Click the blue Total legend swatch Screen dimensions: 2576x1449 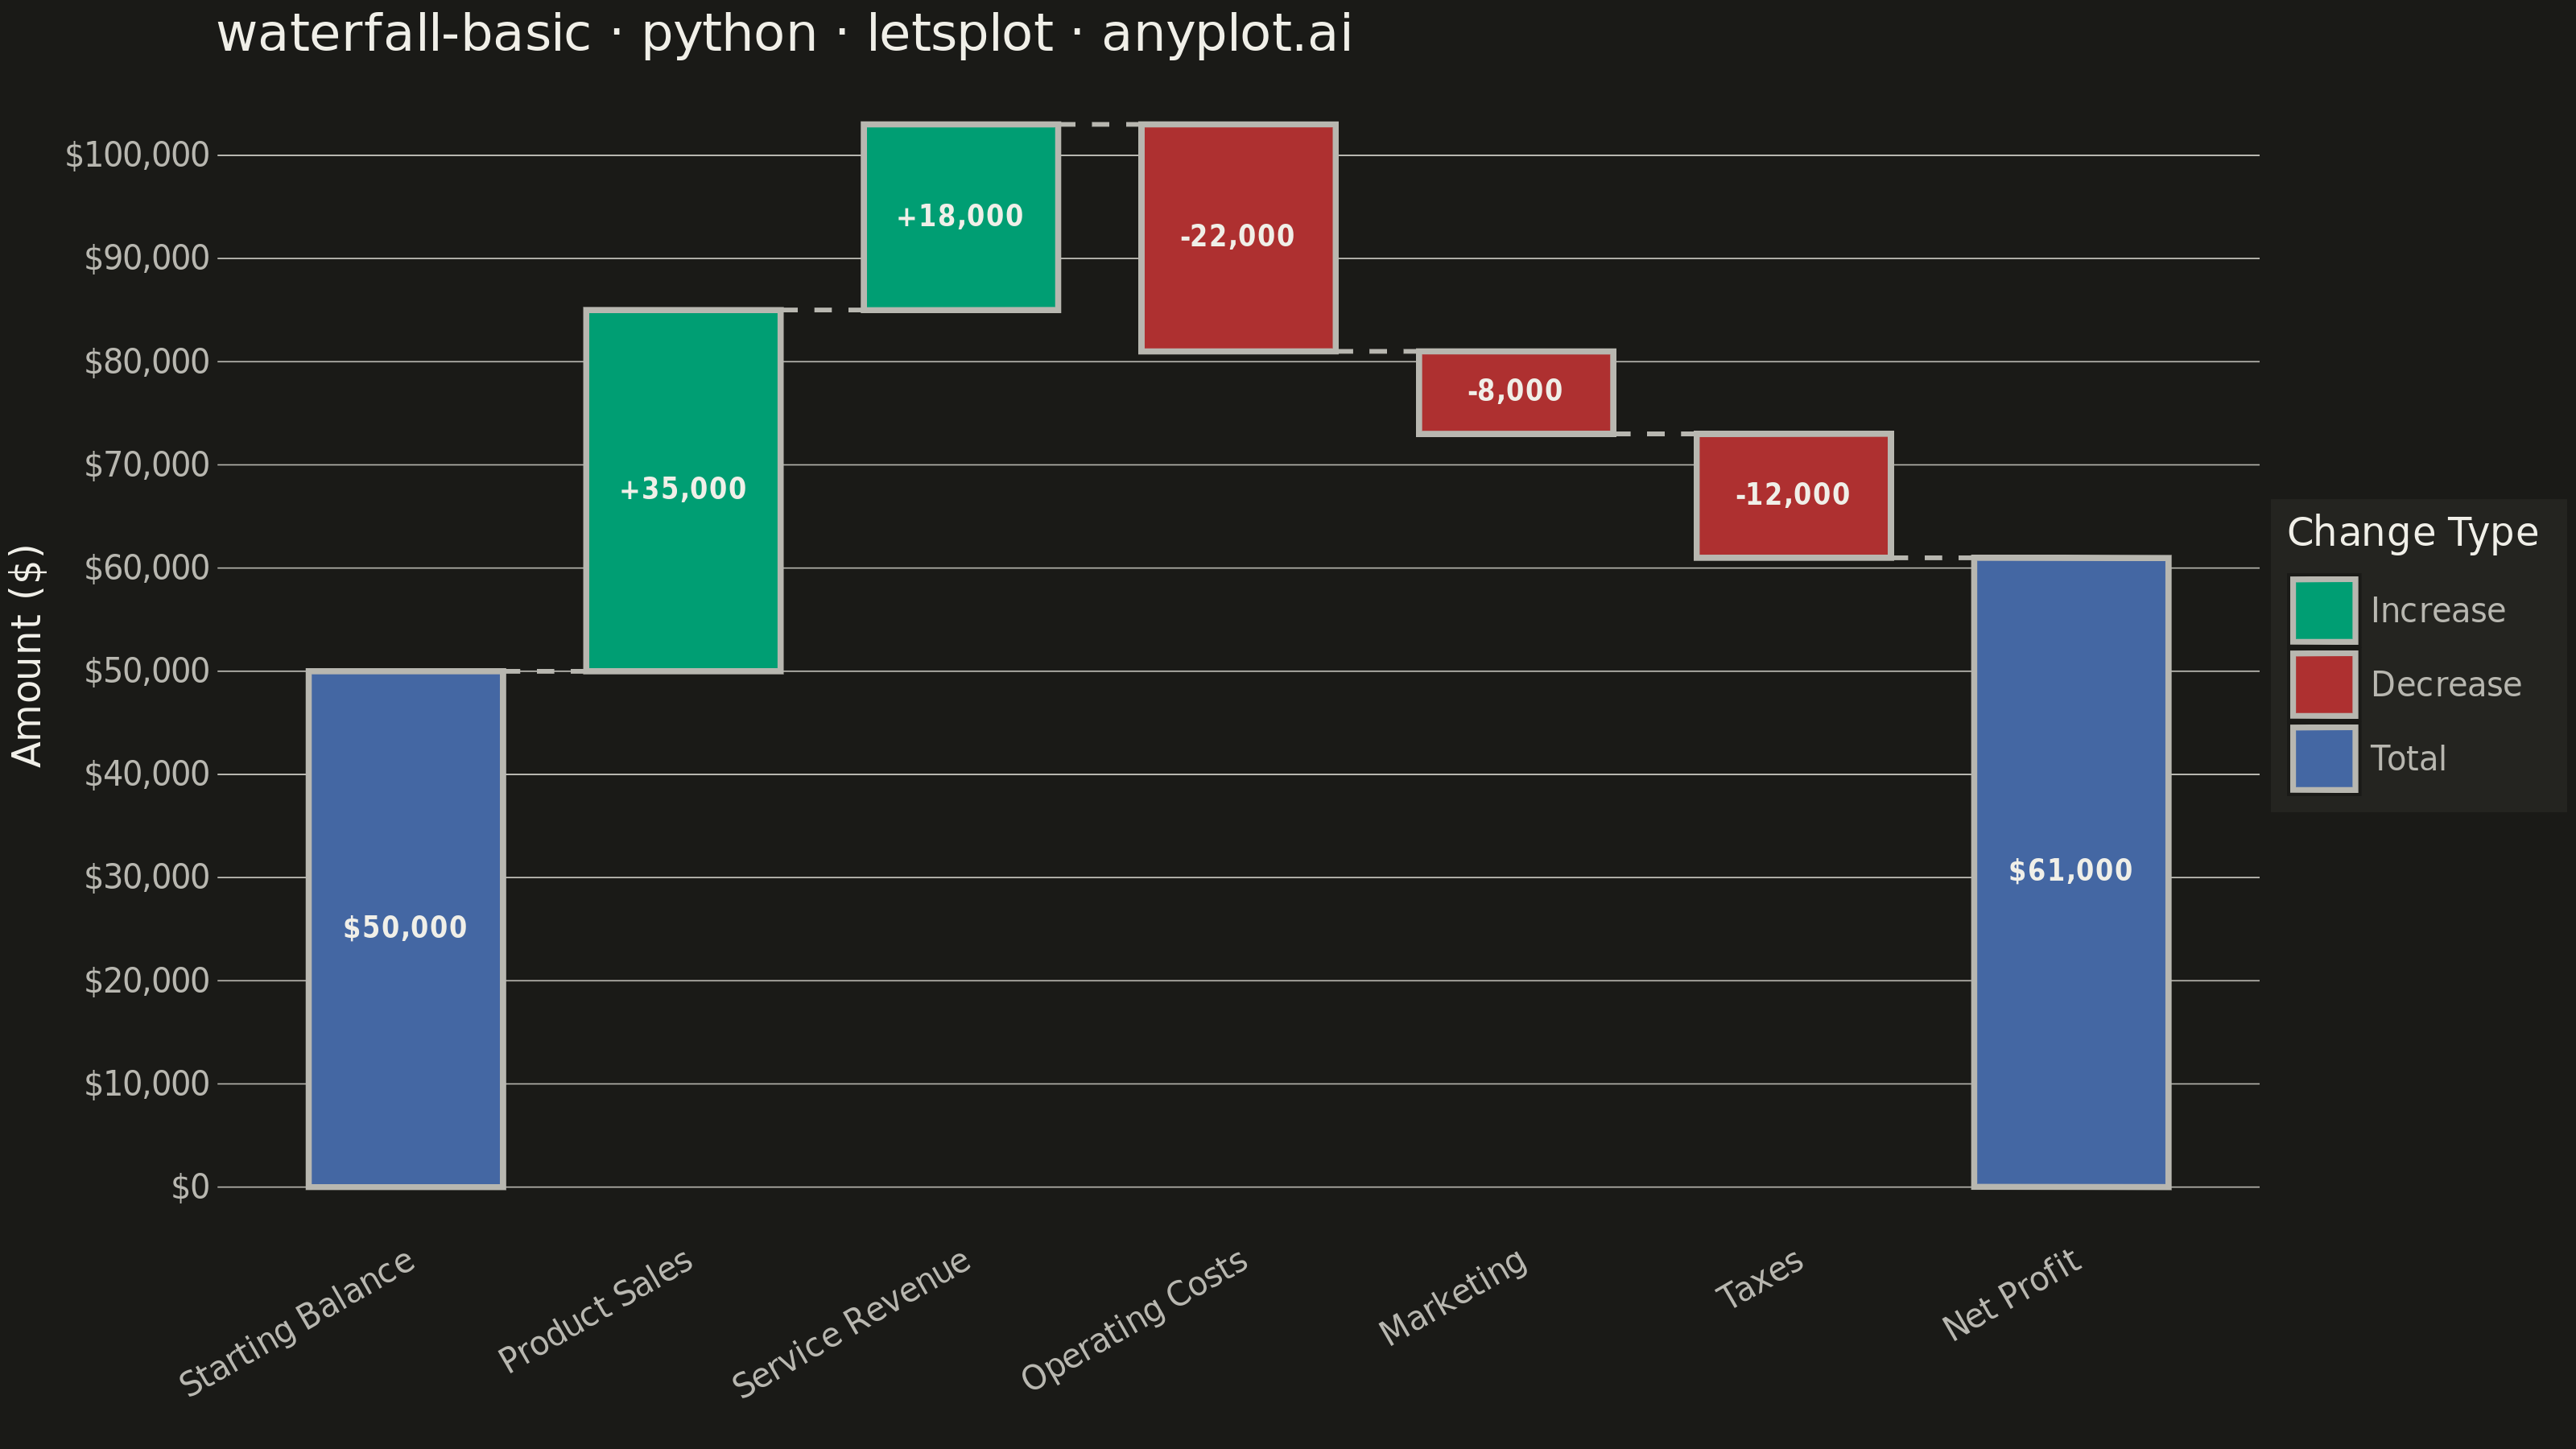(2324, 759)
